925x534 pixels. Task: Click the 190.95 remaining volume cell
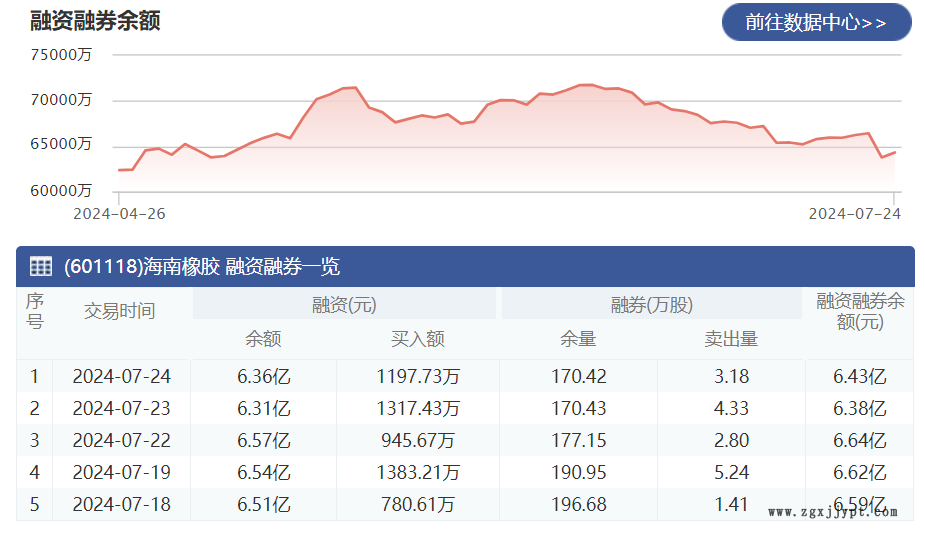(579, 472)
